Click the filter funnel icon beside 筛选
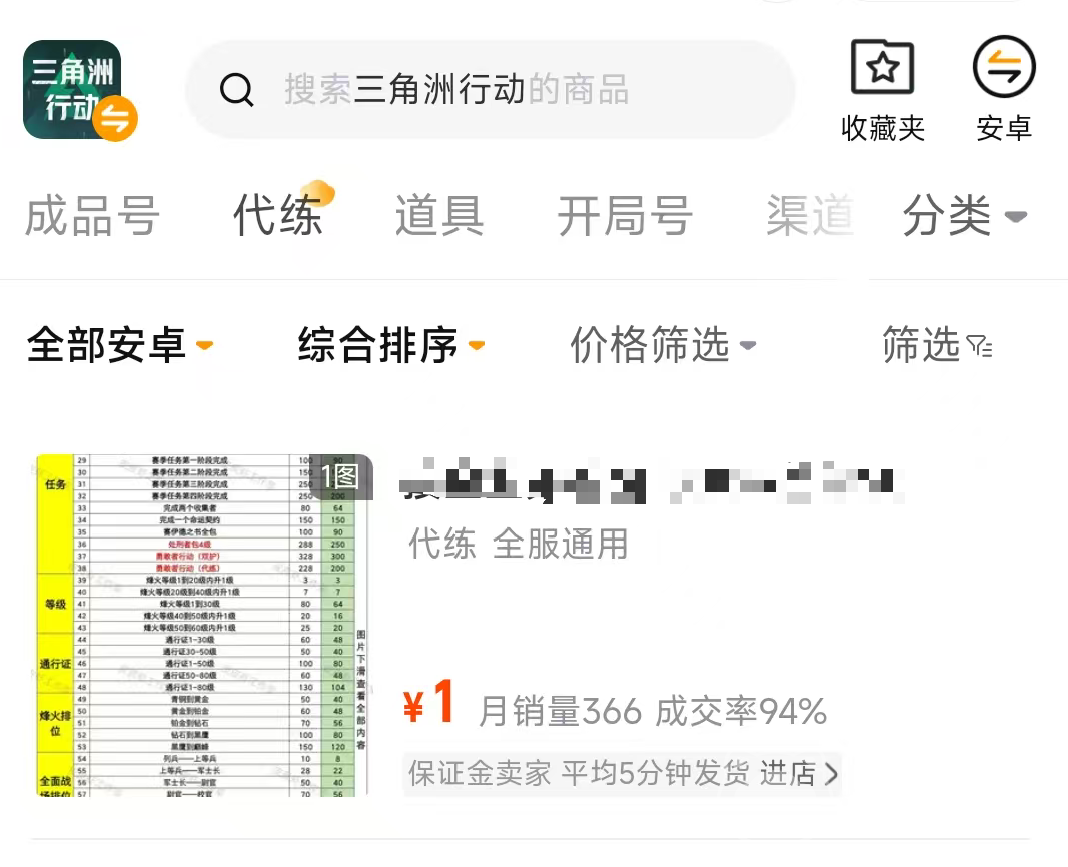The width and height of the screenshot is (1068, 867). point(979,347)
